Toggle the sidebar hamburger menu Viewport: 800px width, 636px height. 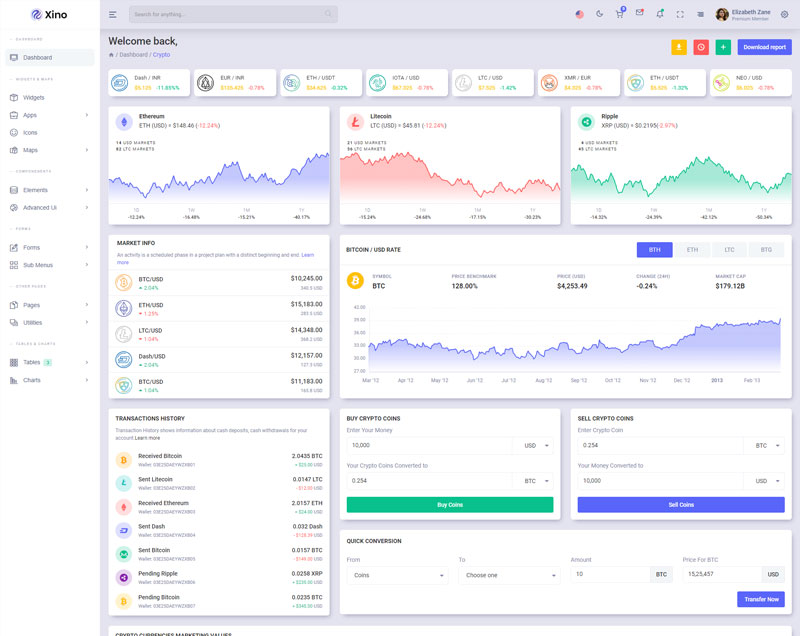113,15
